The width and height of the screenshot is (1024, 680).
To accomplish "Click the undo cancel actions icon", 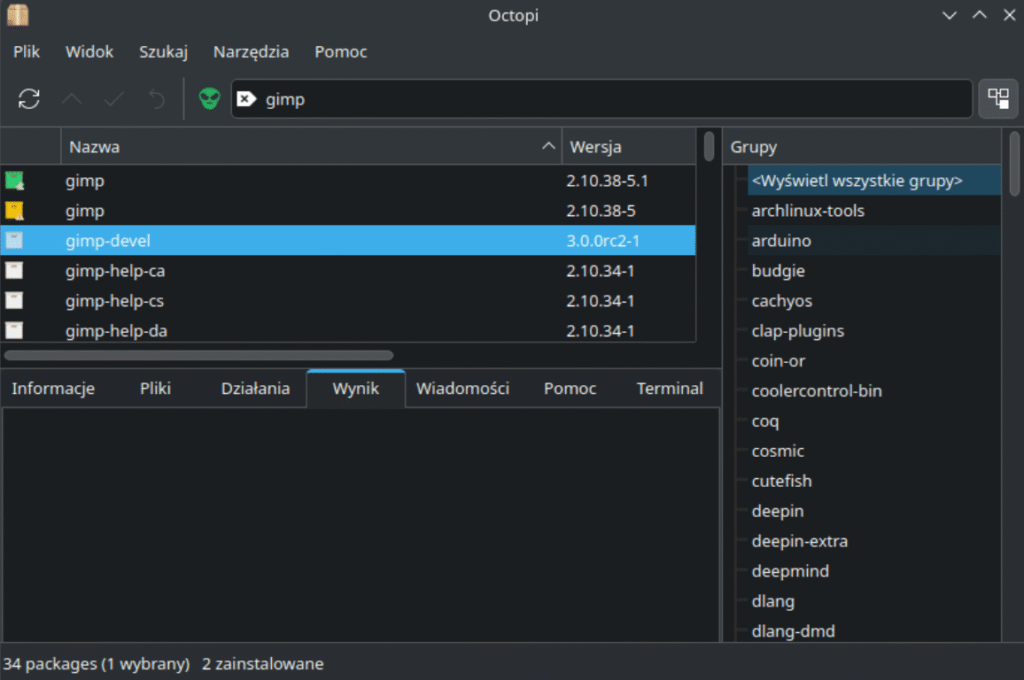I will 156,98.
